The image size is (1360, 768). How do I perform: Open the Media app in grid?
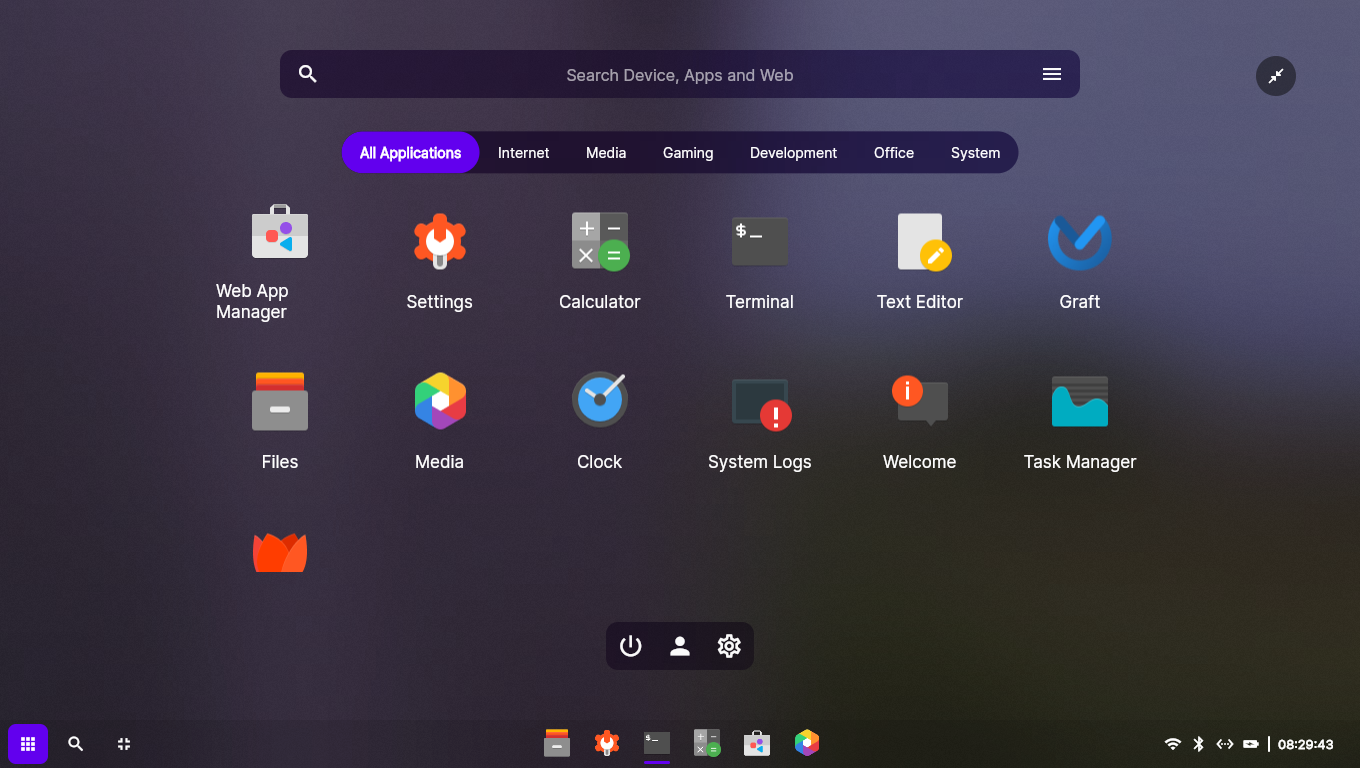click(x=440, y=401)
